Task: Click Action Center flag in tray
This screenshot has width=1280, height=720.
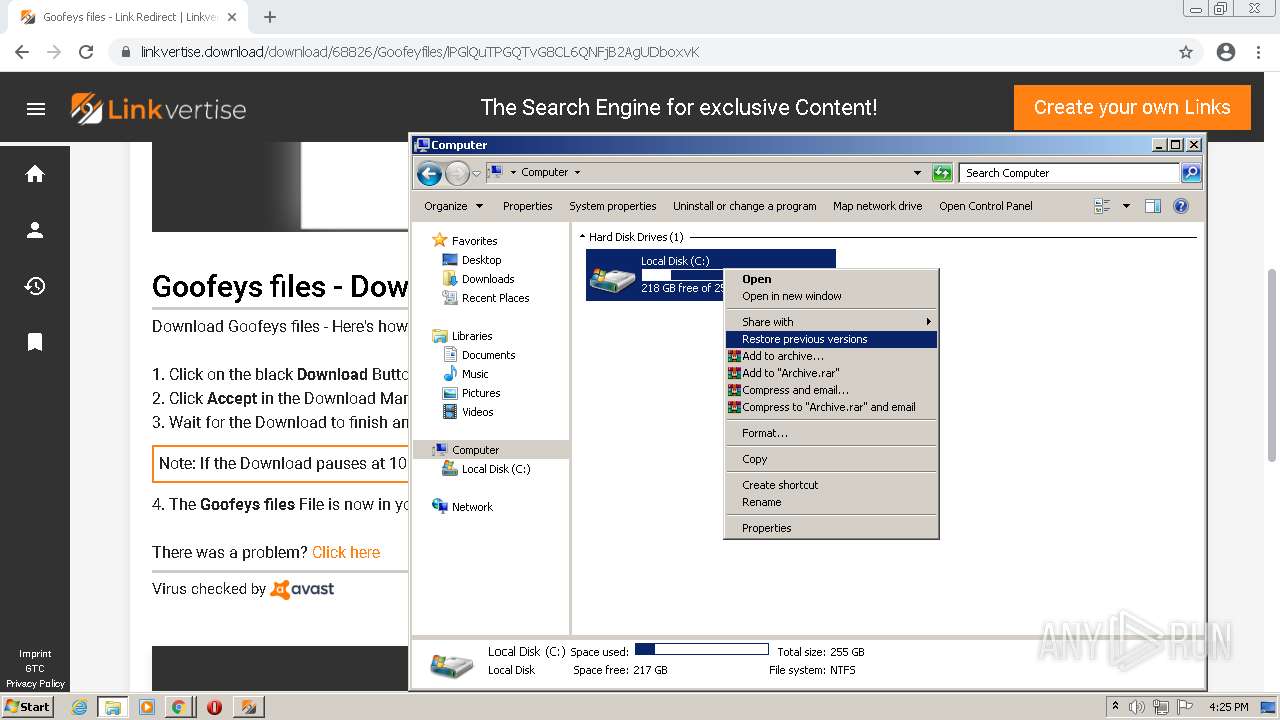Action: tap(1185, 707)
